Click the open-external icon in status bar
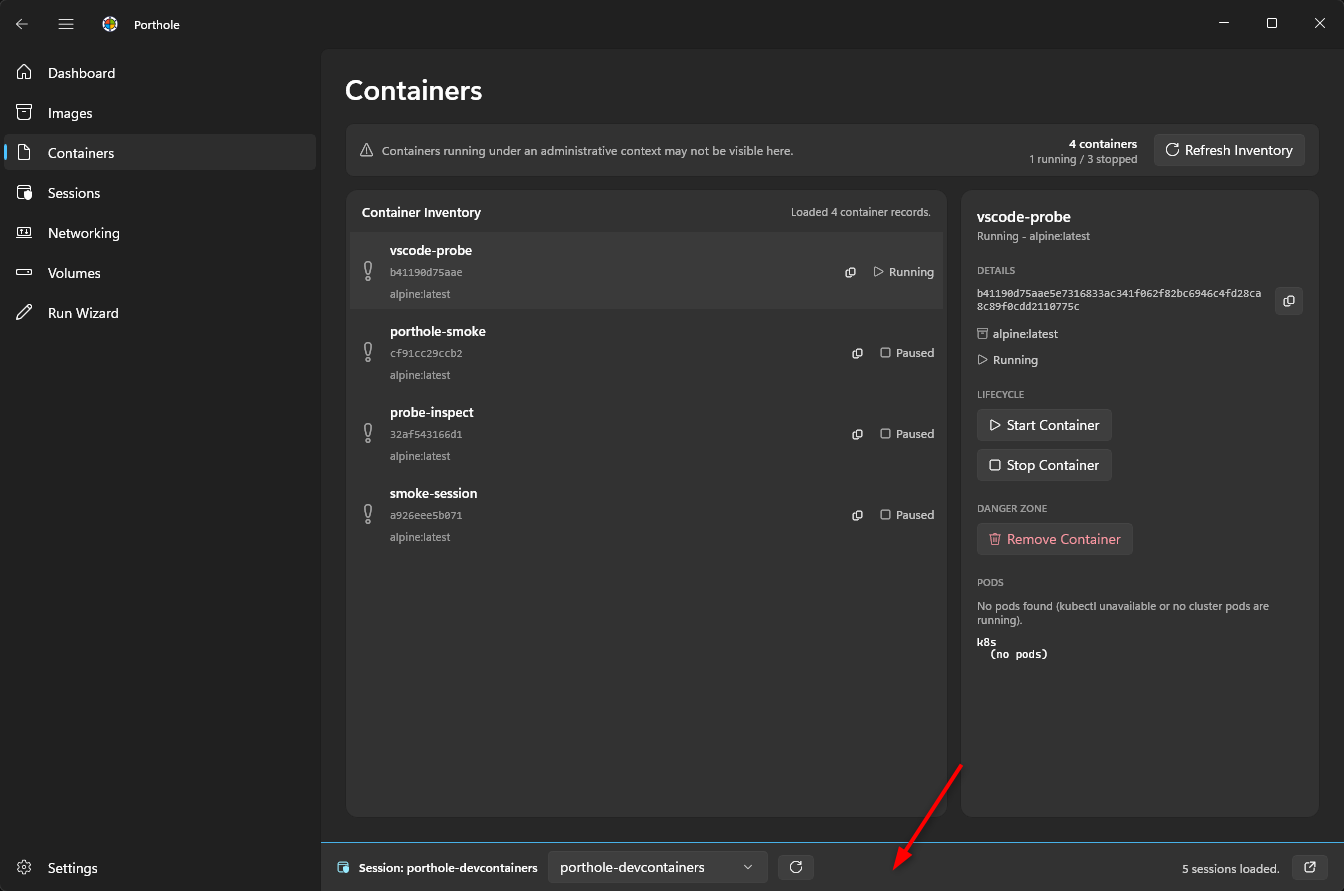 coord(1310,867)
